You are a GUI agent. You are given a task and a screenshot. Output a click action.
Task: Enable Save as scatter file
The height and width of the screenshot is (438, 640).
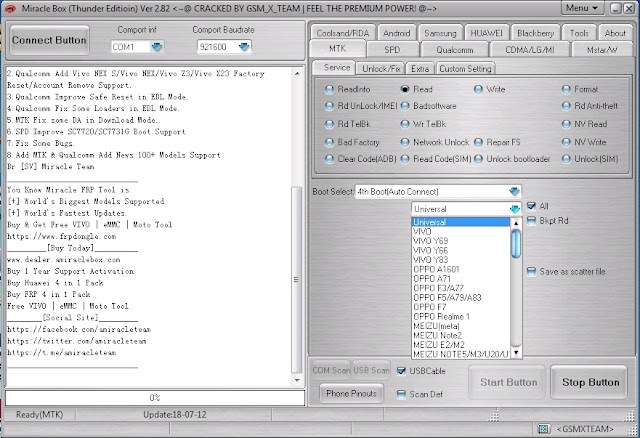(x=531, y=272)
